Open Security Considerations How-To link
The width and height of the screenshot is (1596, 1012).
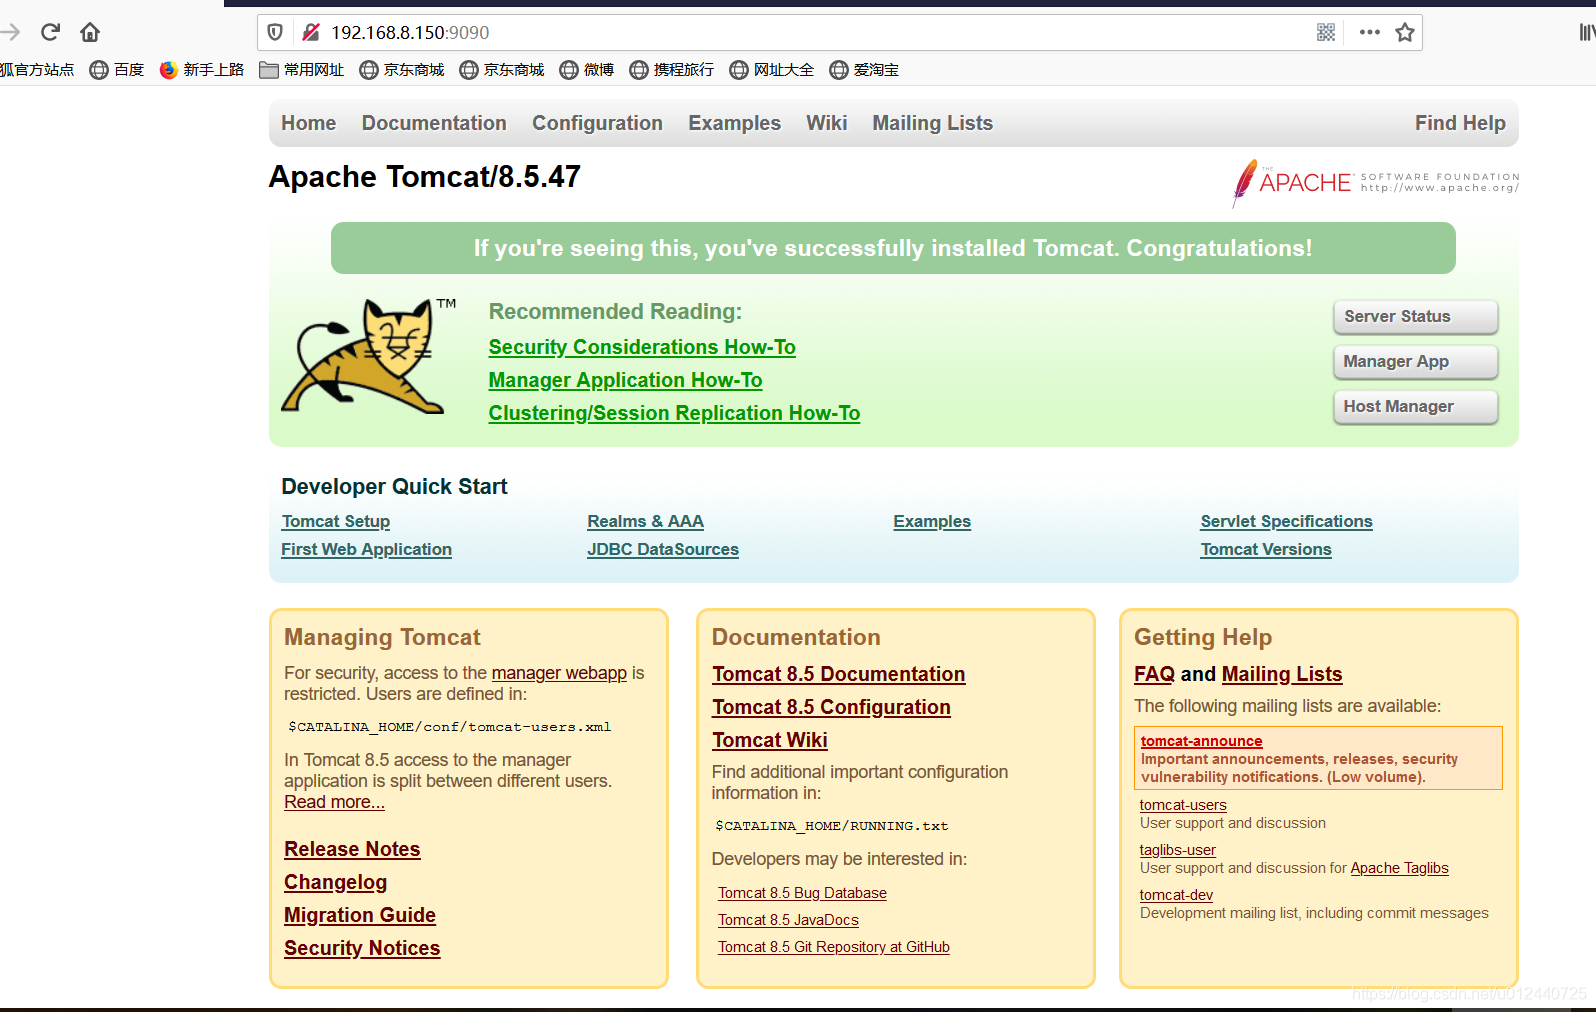tap(642, 347)
